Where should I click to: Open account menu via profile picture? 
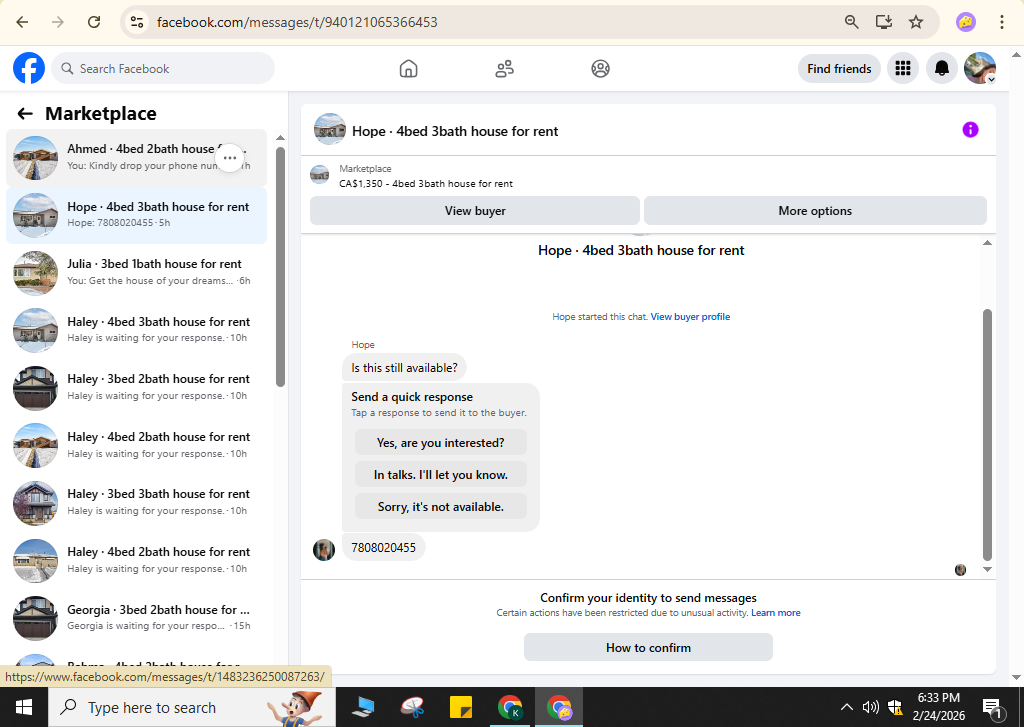click(980, 69)
